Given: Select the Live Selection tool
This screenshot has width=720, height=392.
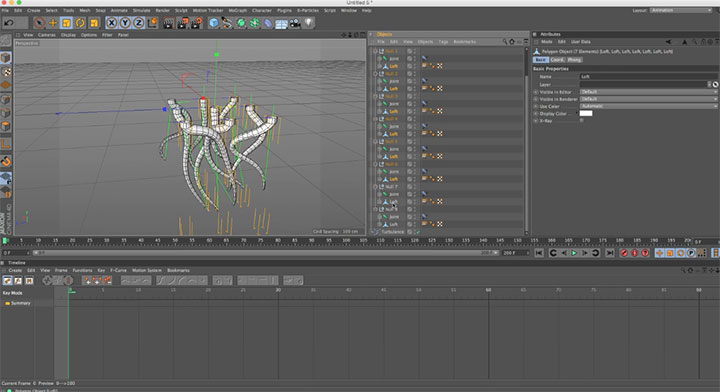Looking at the screenshot, I should click(39, 22).
